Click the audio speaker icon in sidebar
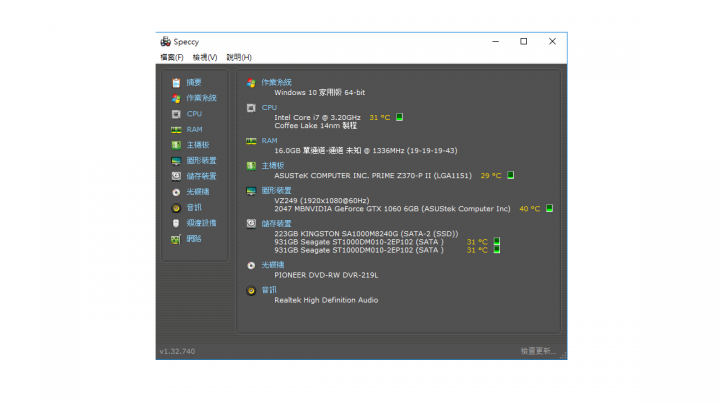Image resolution: width=720 pixels, height=405 pixels. (x=176, y=208)
